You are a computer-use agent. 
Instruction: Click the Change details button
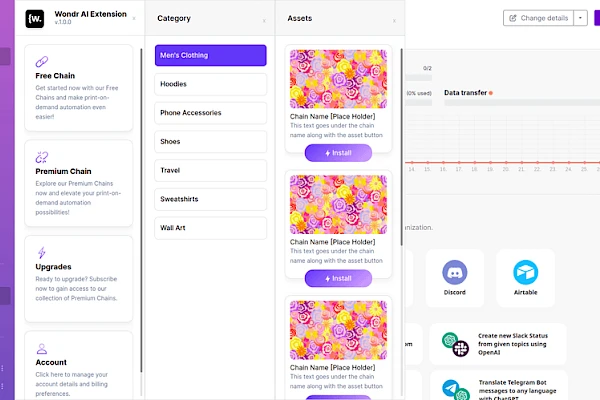pos(538,18)
